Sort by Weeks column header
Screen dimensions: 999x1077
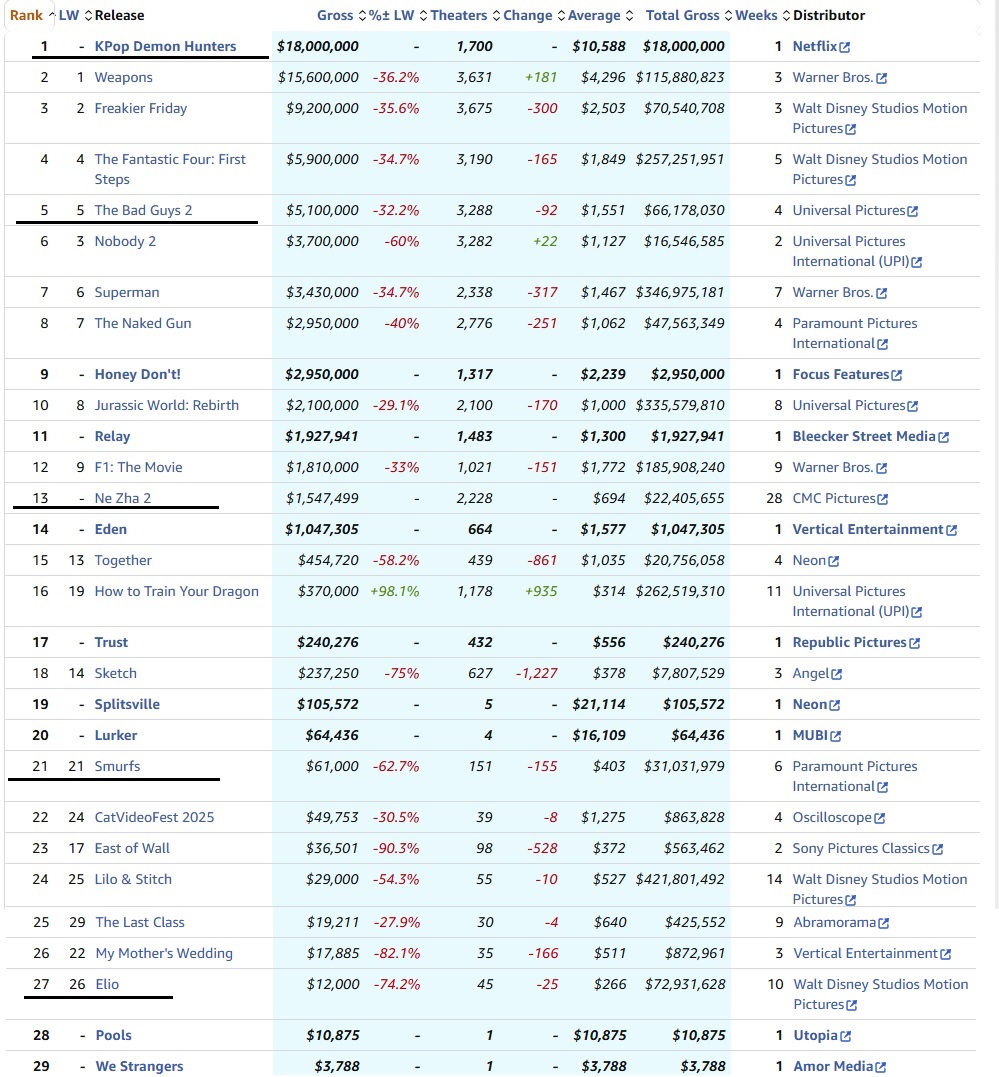(763, 15)
